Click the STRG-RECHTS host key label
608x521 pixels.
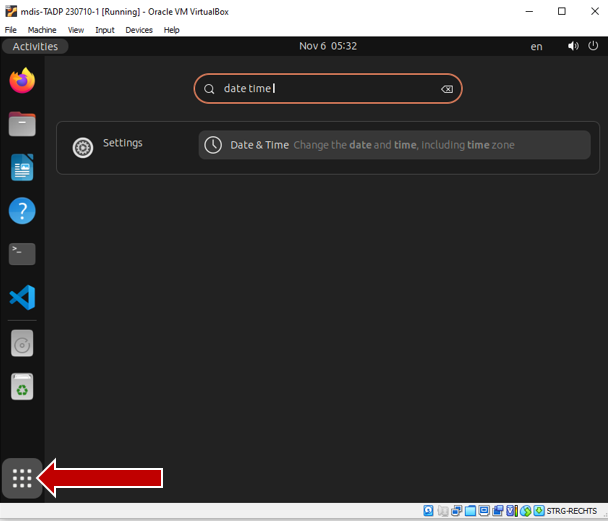click(572, 511)
